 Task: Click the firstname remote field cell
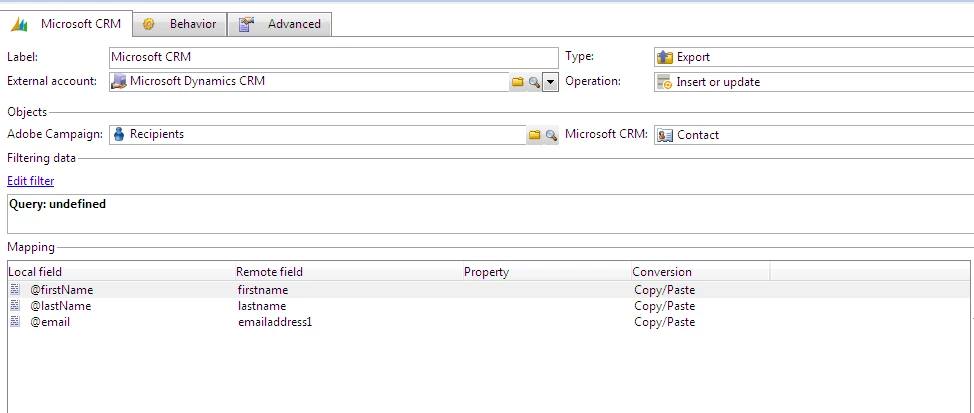tap(263, 290)
